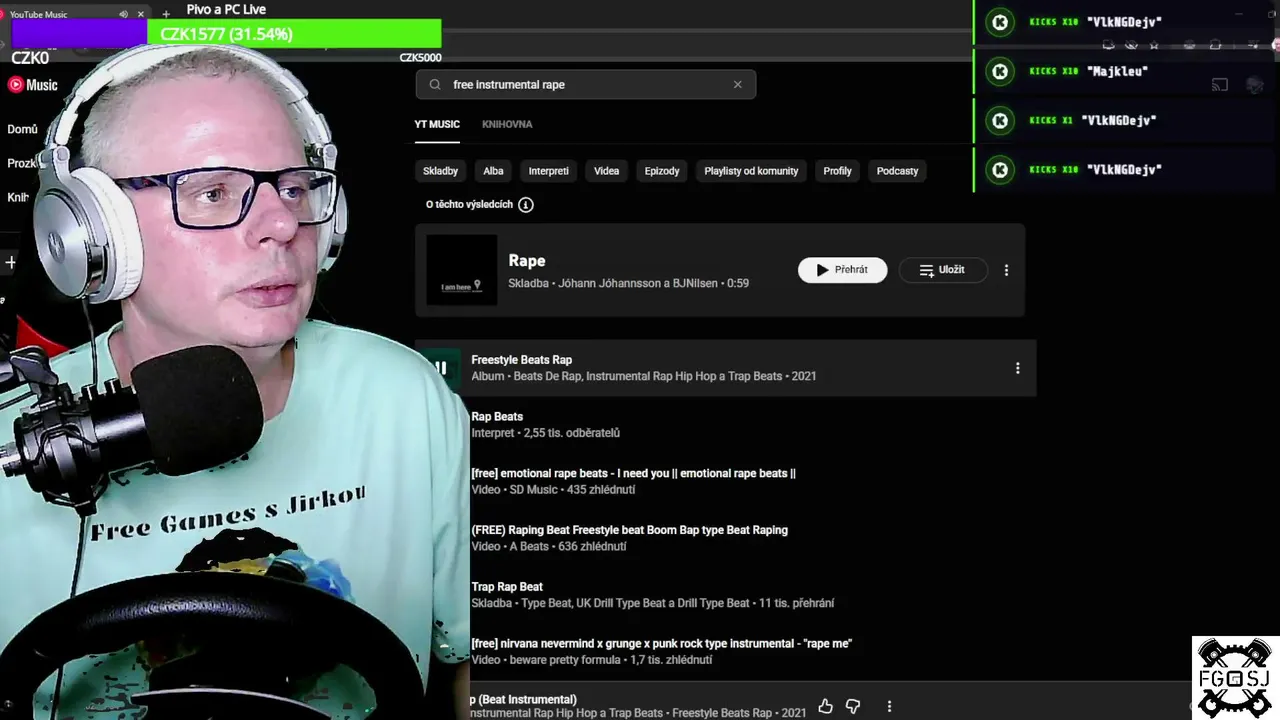Click the Kick icon beside Majkleu alert
1280x720 pixels.
pyautogui.click(x=999, y=71)
